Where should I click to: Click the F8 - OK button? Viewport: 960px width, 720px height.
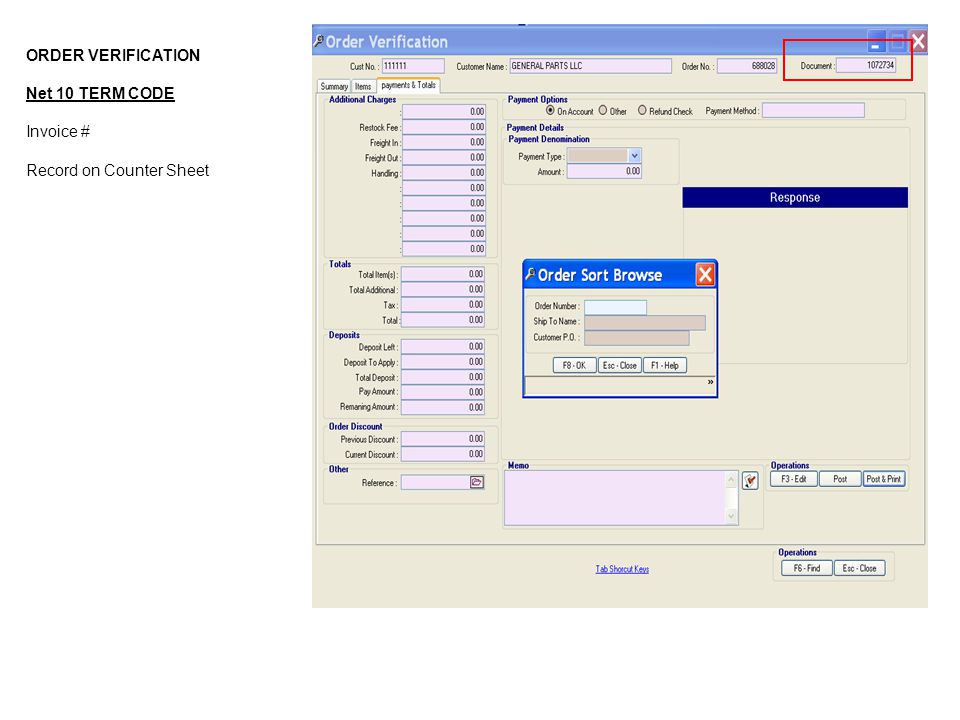574,366
